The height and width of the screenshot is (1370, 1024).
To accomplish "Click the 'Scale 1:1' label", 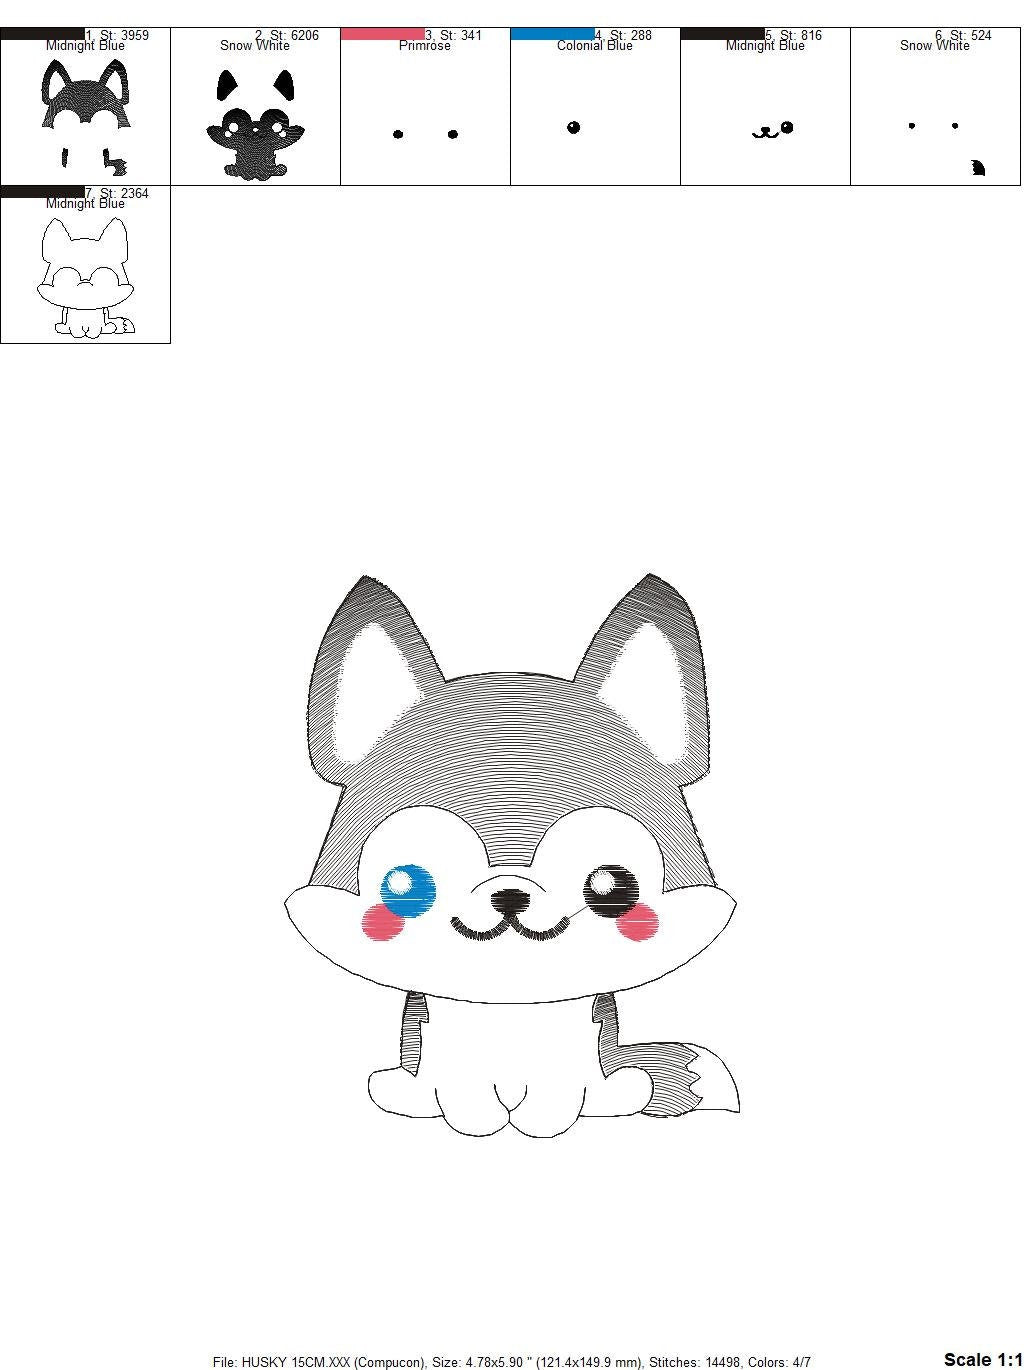I will click(x=983, y=1358).
